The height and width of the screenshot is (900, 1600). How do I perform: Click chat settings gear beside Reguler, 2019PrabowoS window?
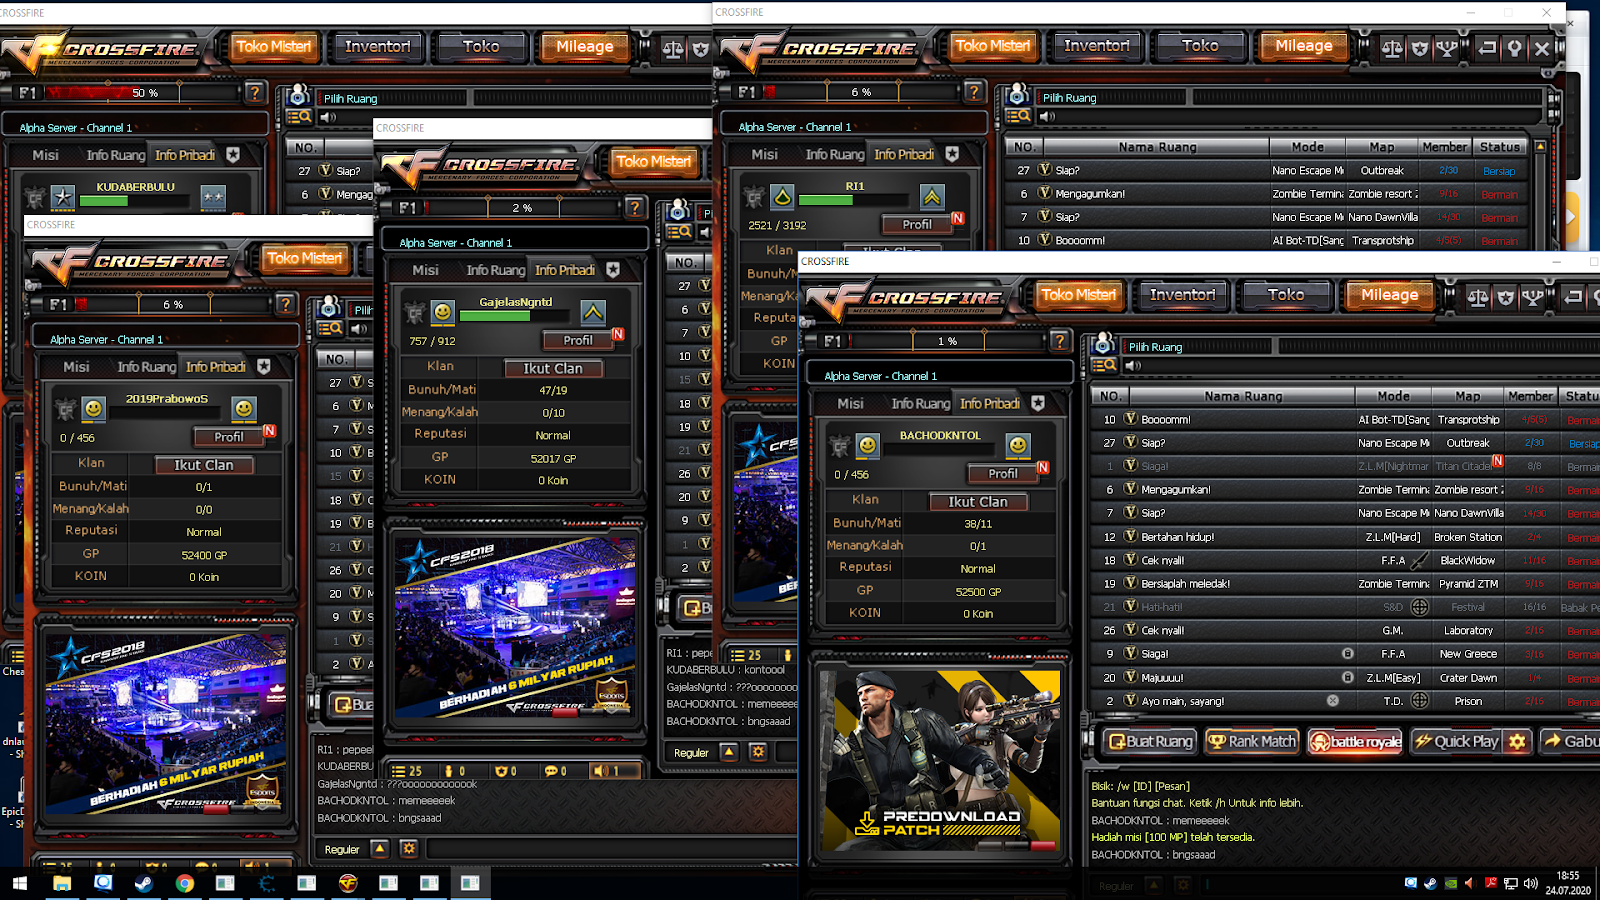(x=408, y=848)
